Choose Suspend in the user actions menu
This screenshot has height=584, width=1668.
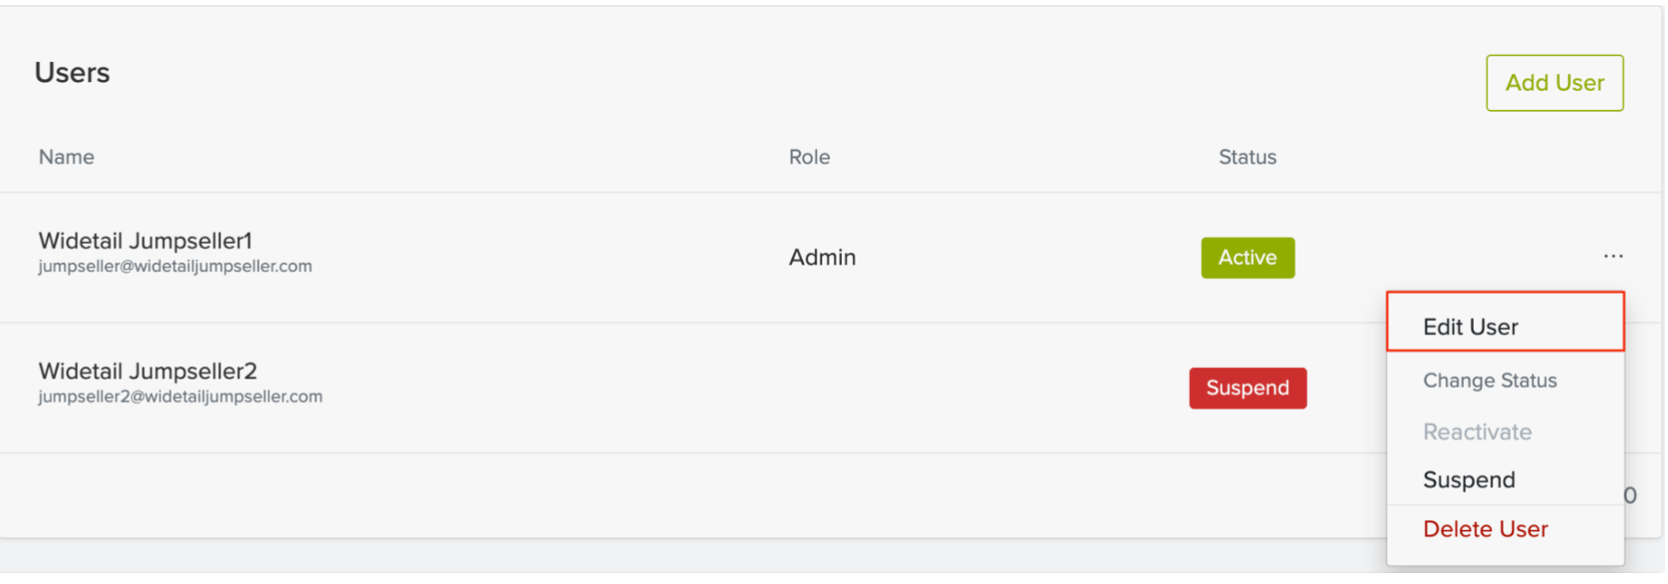tap(1468, 480)
